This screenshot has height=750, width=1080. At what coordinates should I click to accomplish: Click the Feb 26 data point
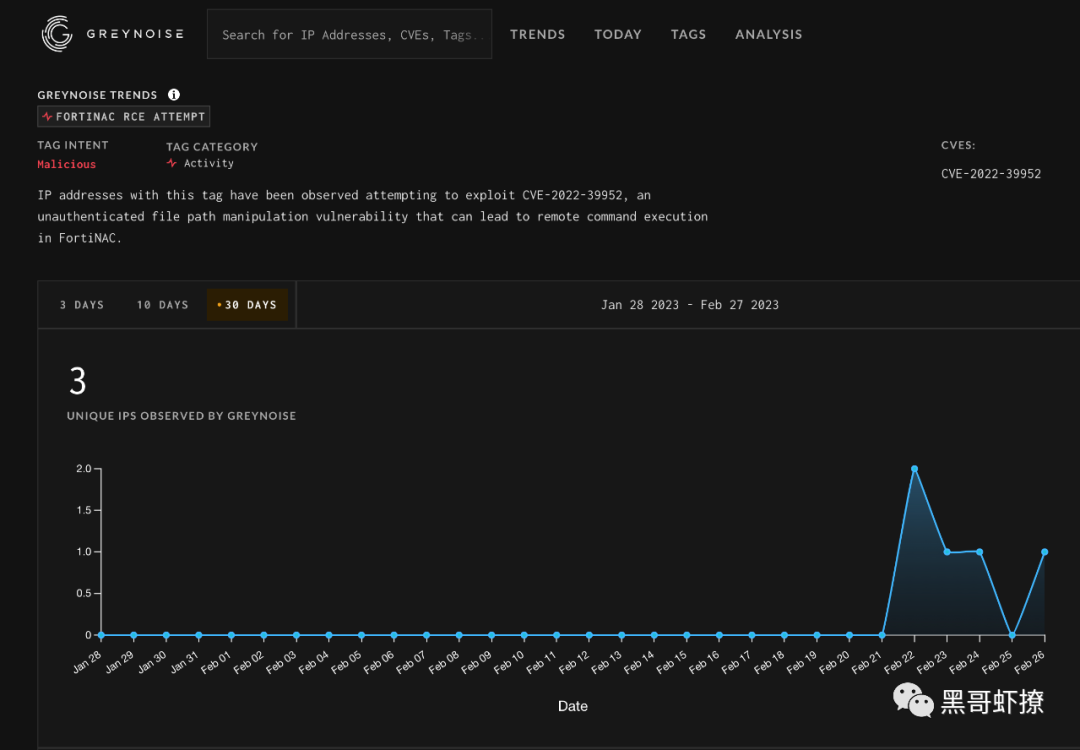[x=1044, y=552]
